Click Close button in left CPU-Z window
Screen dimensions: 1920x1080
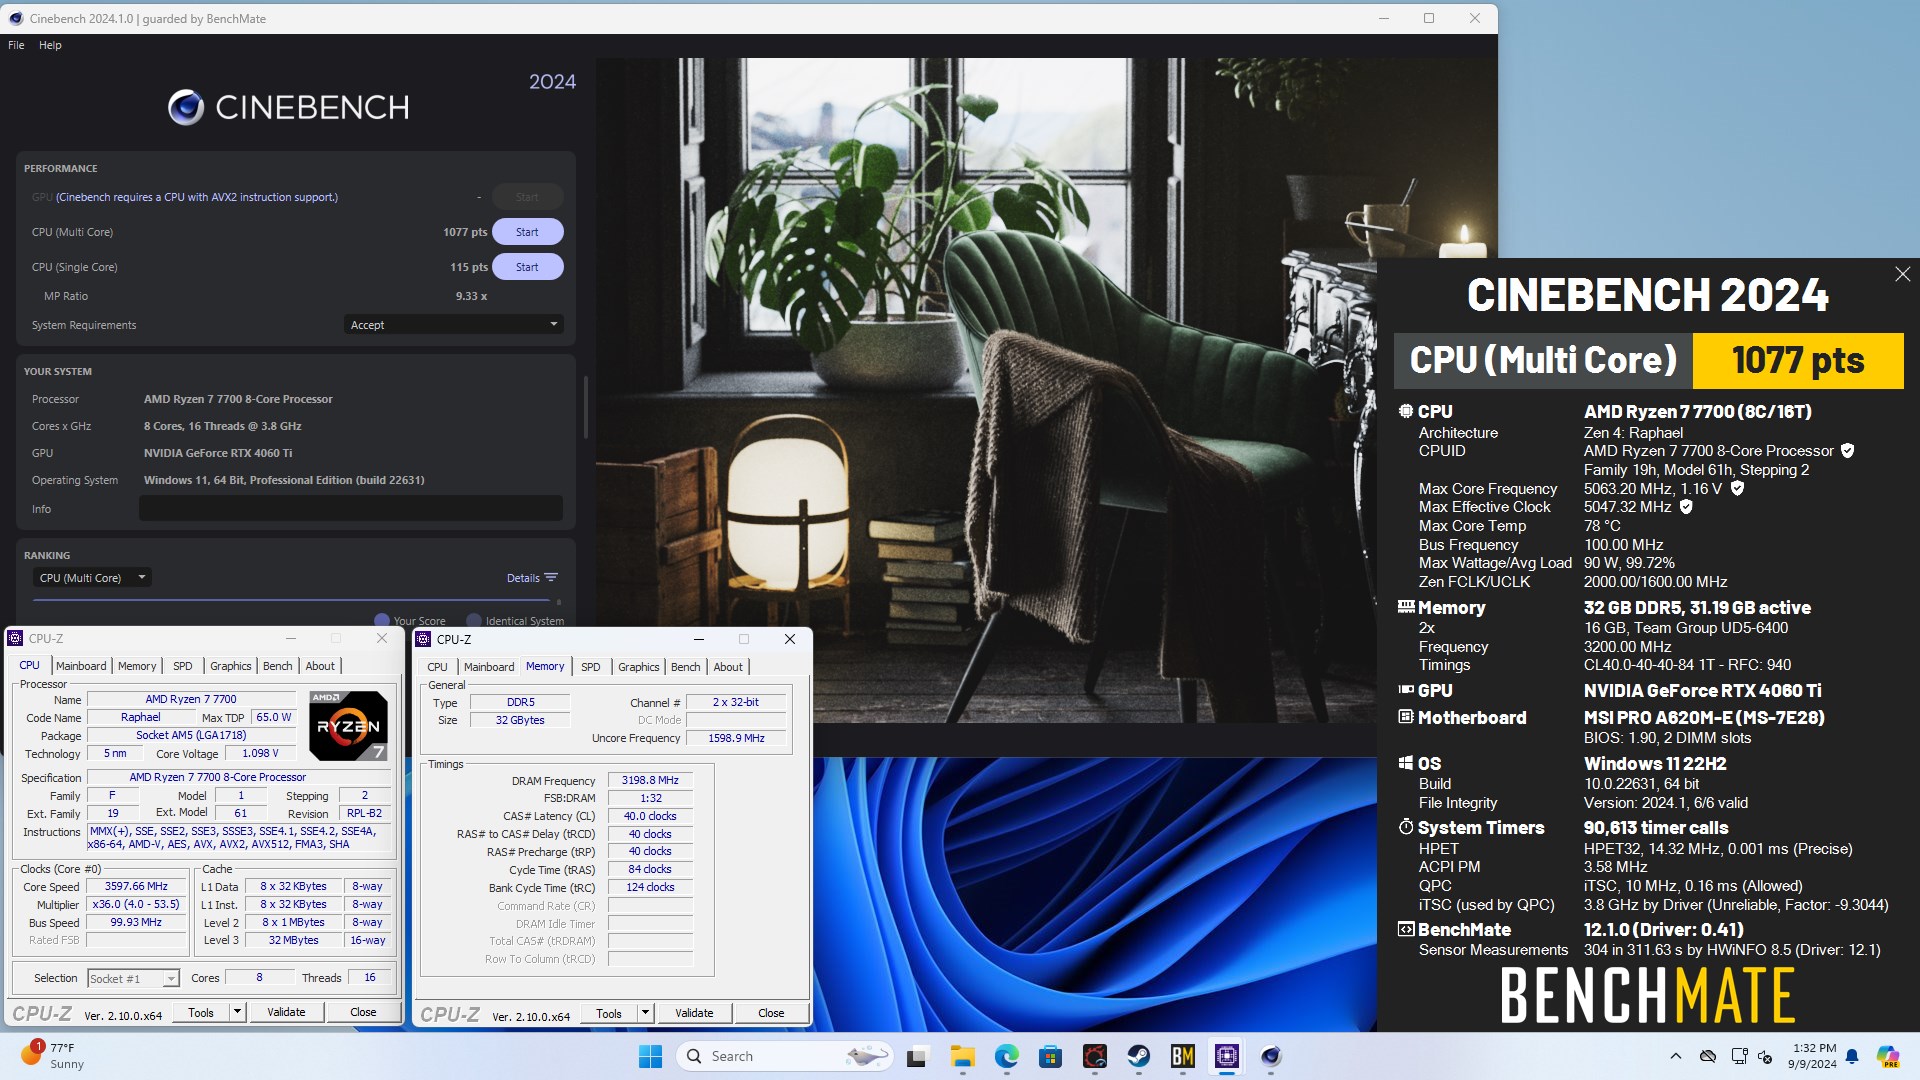pos(363,1012)
